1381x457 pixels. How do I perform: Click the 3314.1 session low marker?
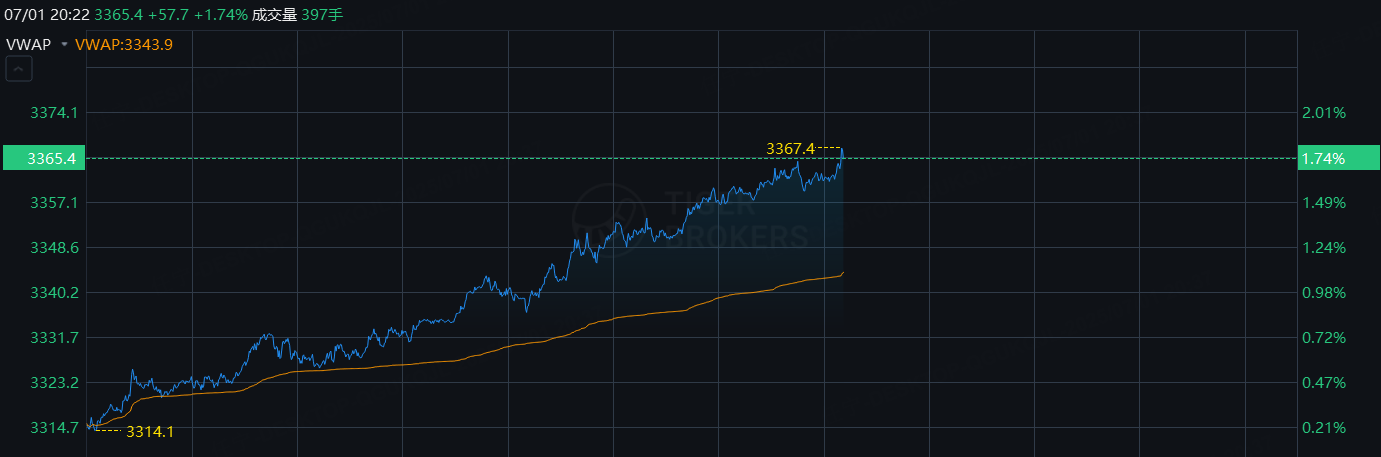(150, 431)
